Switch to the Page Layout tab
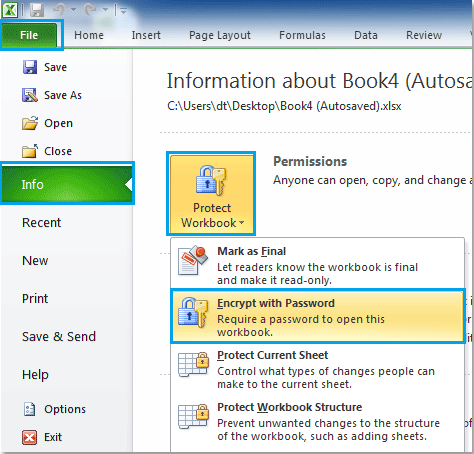The image size is (474, 454). tap(220, 35)
